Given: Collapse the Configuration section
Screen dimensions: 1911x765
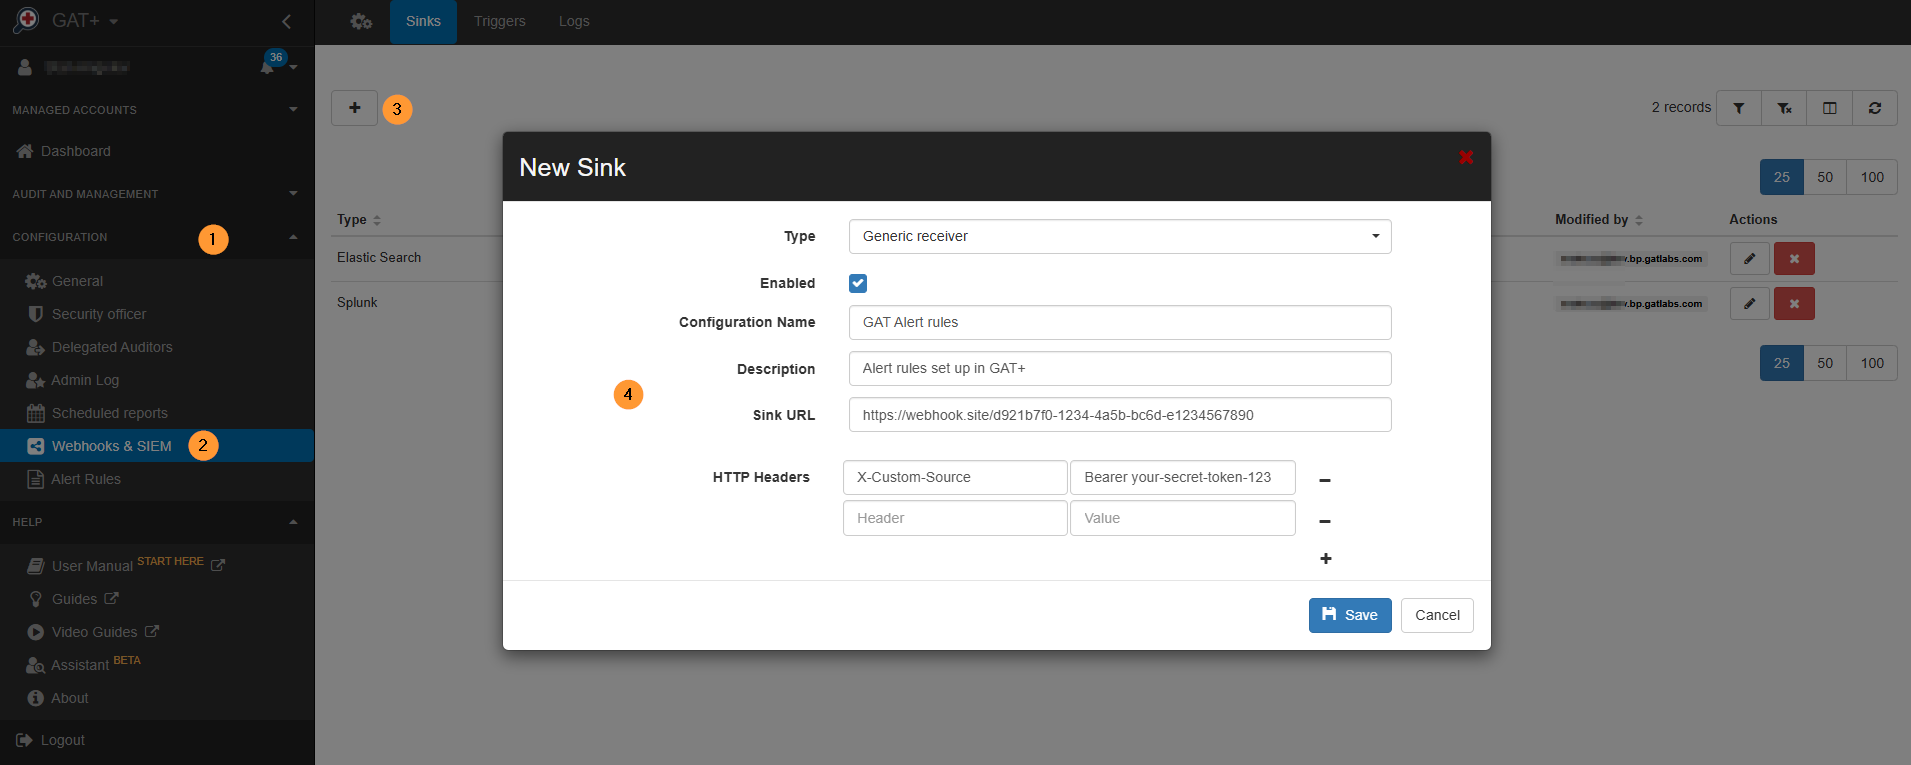Looking at the screenshot, I should (x=157, y=237).
